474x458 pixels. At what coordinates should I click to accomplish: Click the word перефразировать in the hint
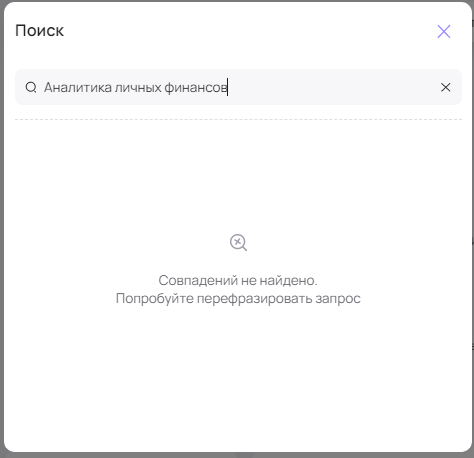click(255, 298)
